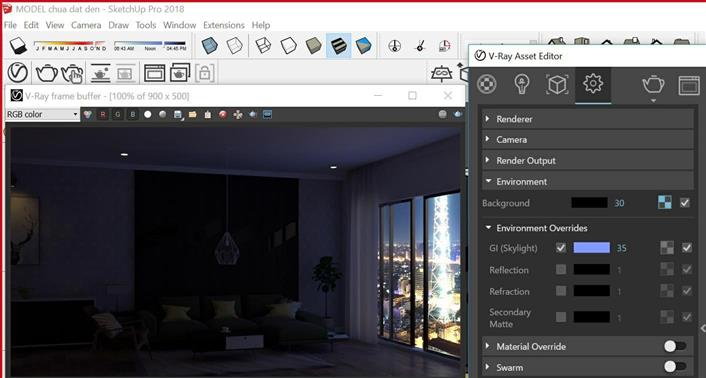The height and width of the screenshot is (378, 706).
Task: Toggle the Background texture enable checkbox
Action: tap(685, 203)
